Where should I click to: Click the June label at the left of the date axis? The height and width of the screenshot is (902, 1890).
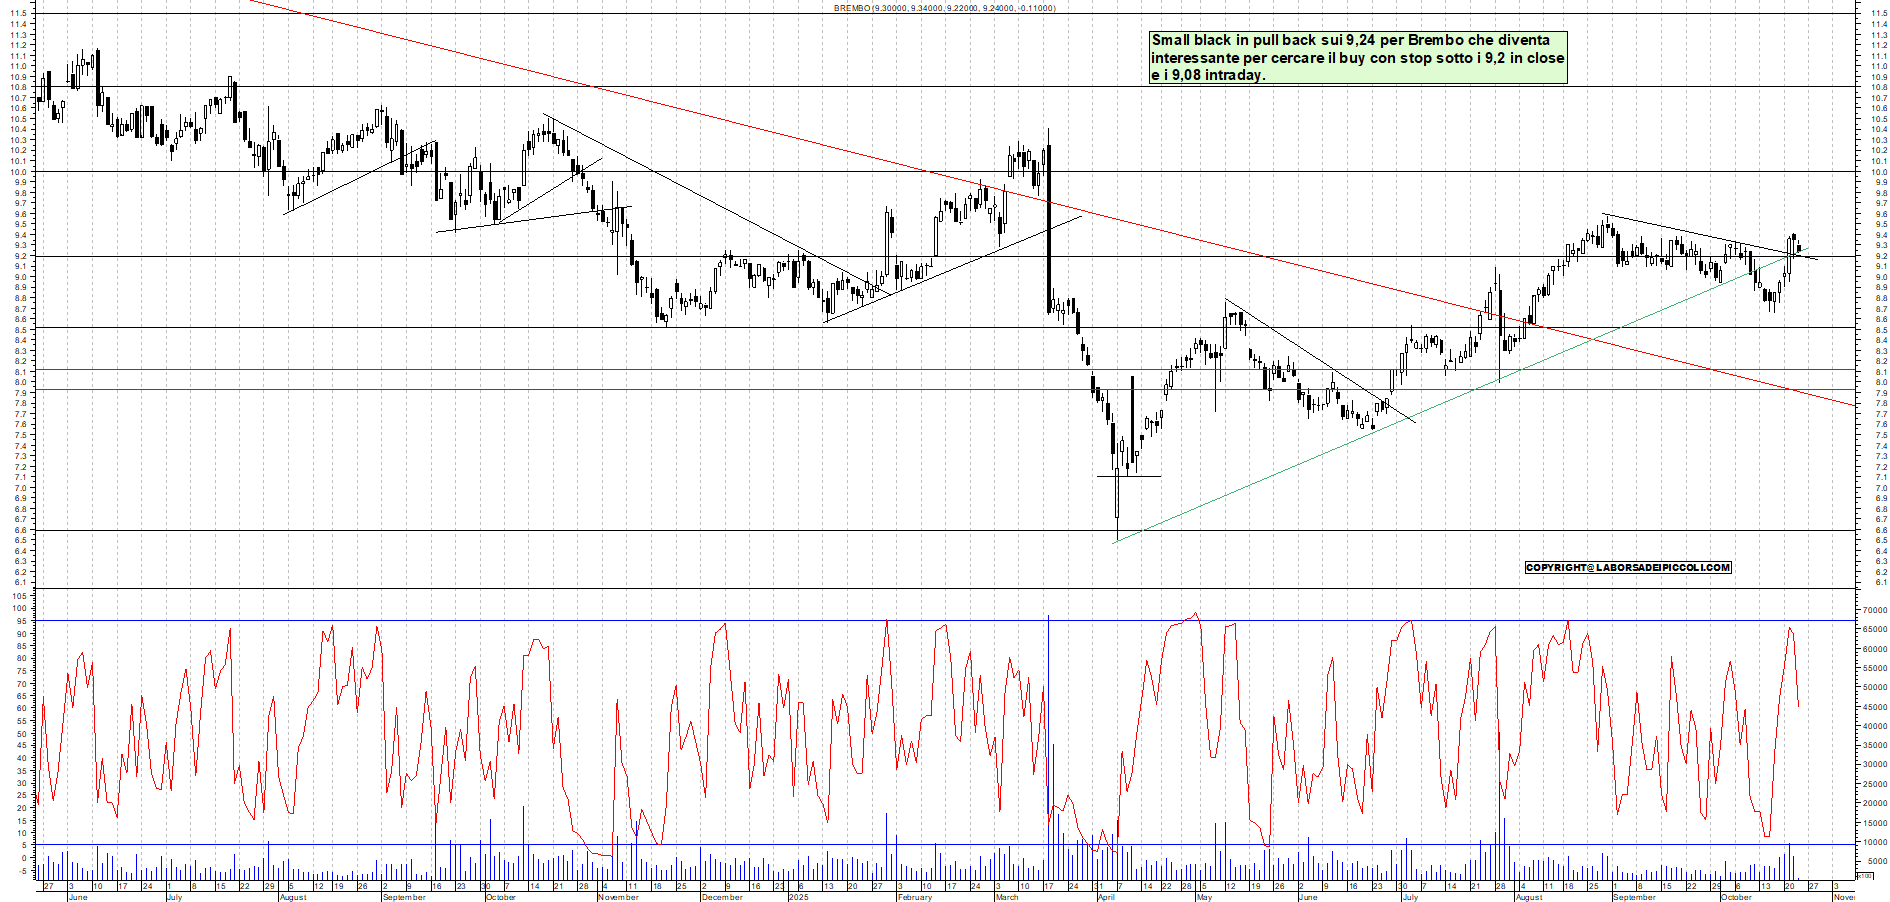click(77, 897)
